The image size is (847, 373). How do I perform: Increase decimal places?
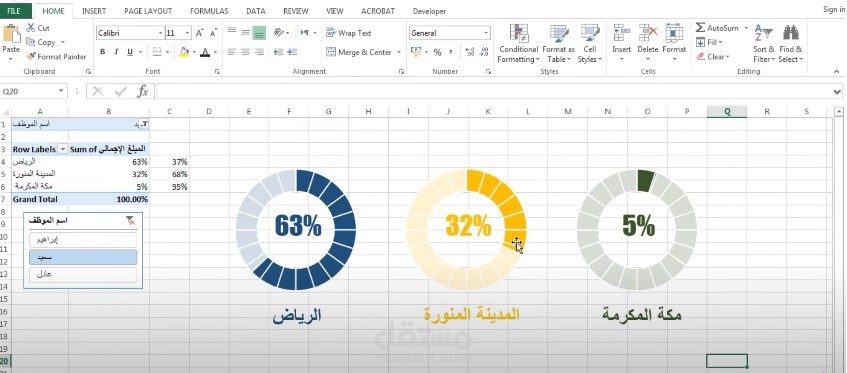[x=469, y=52]
